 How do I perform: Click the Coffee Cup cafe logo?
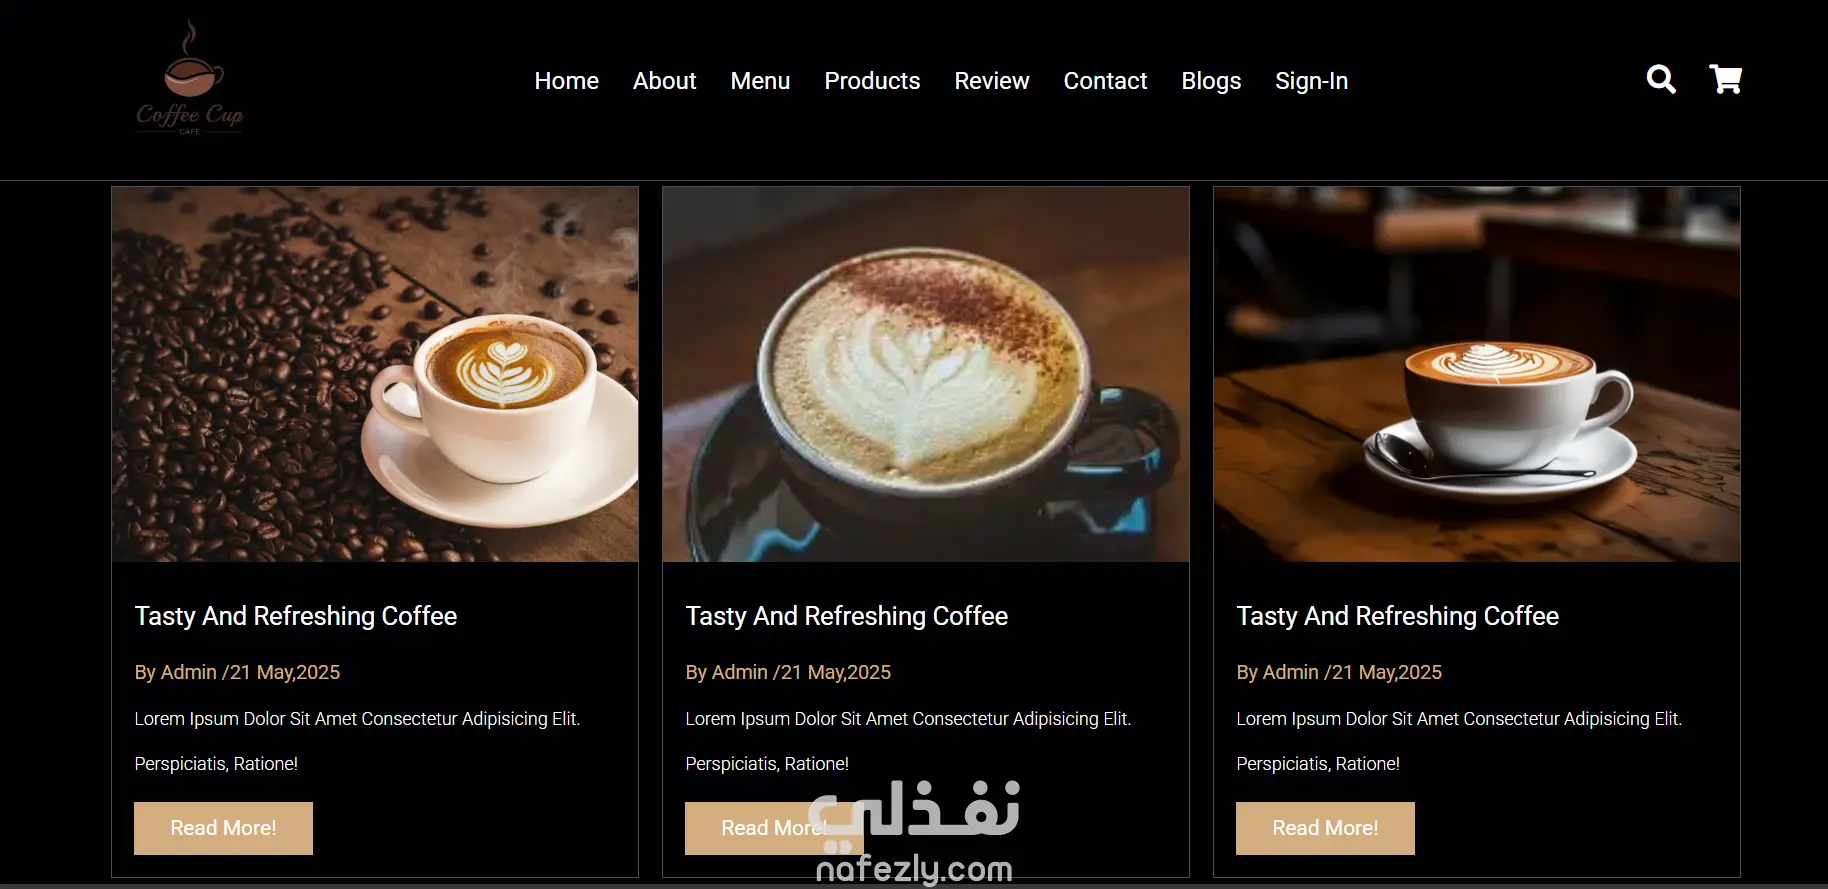tap(190, 77)
